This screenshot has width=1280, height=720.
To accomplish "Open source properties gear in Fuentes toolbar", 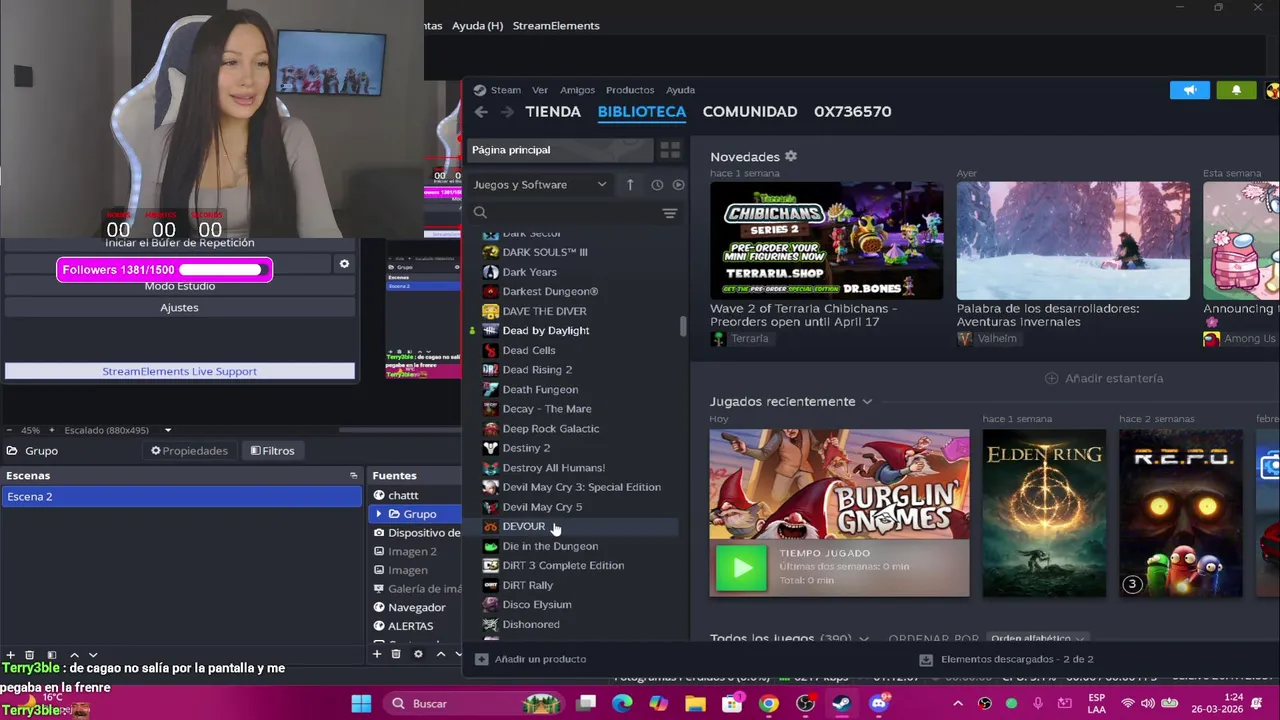I will pyautogui.click(x=418, y=654).
